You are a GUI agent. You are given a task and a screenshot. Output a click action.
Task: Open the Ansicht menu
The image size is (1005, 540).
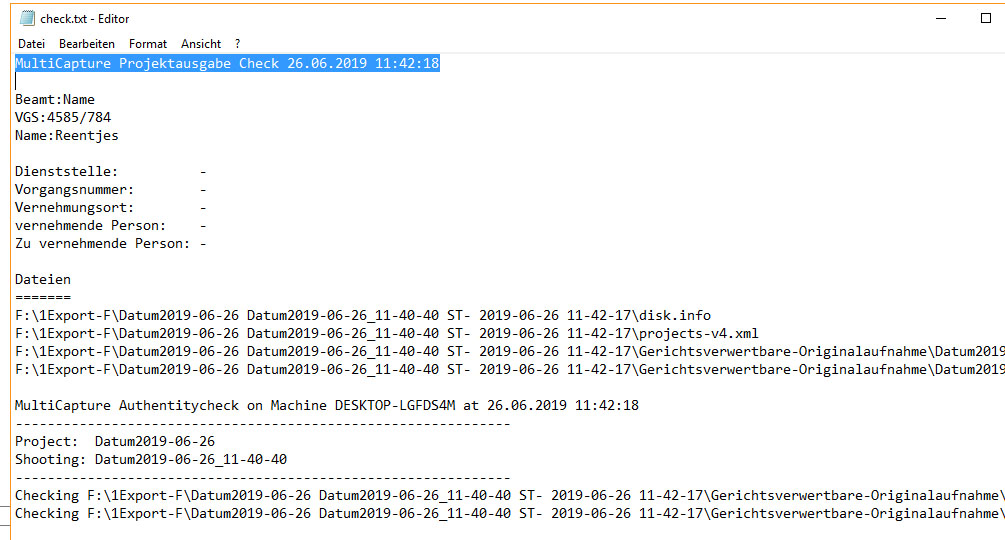pos(201,44)
